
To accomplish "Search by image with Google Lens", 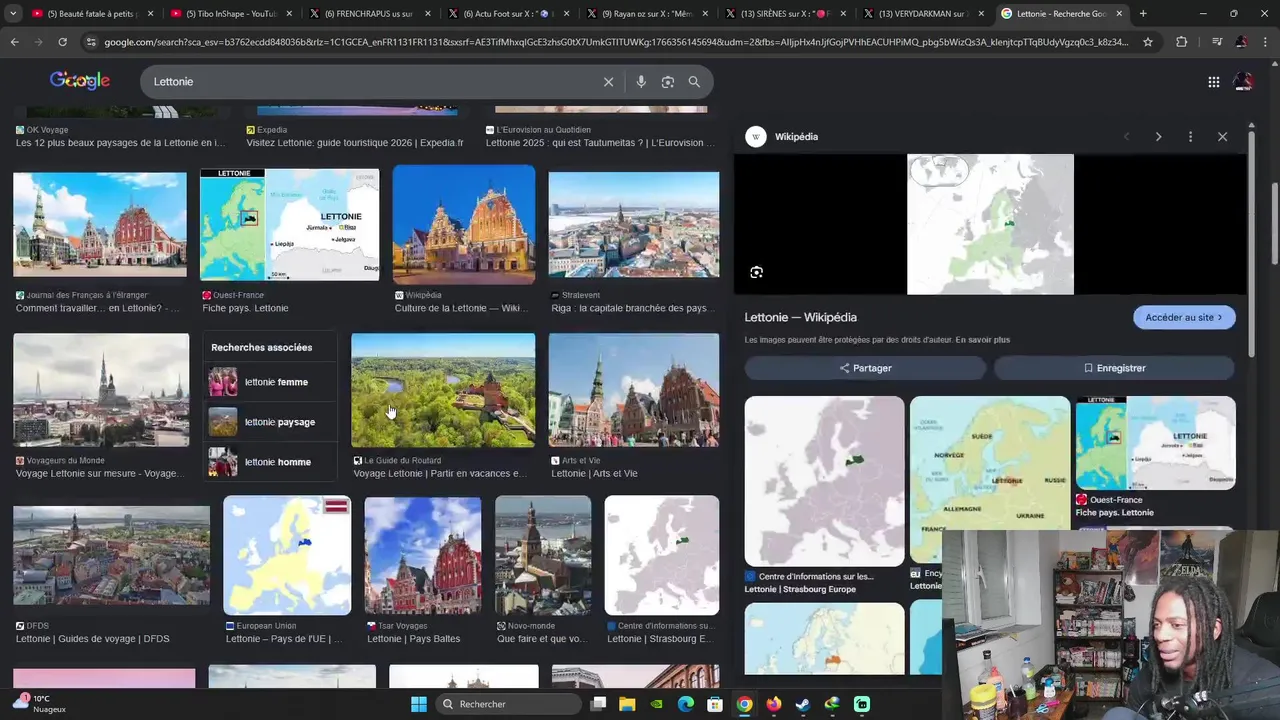I will 668,82.
